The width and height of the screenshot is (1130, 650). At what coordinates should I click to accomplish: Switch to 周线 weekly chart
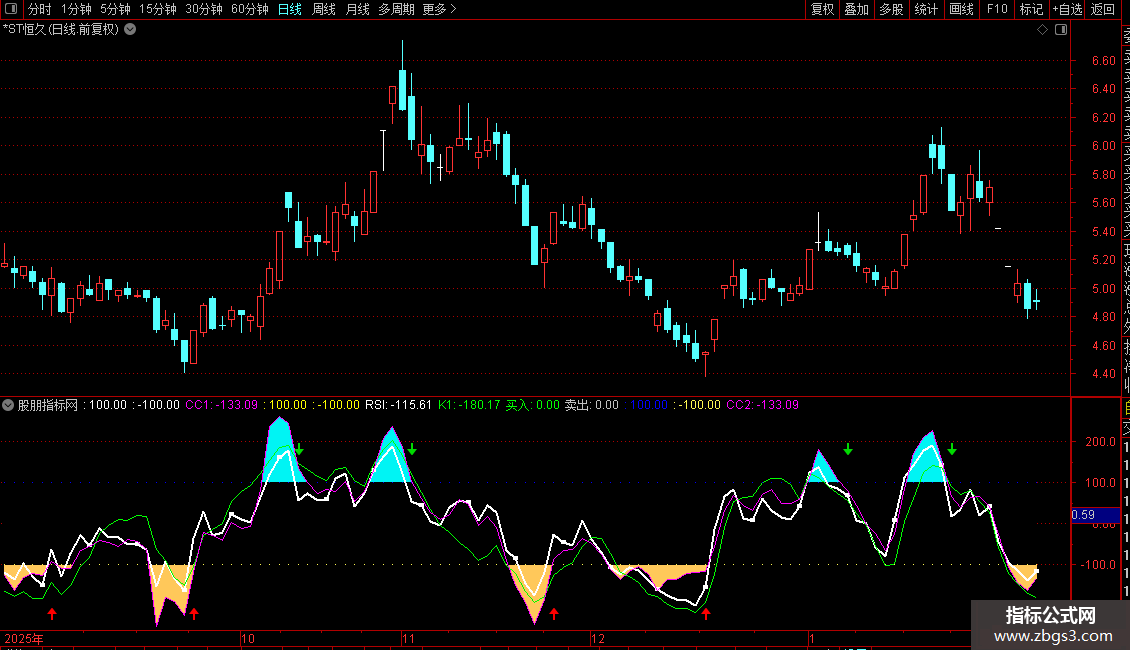pos(324,9)
